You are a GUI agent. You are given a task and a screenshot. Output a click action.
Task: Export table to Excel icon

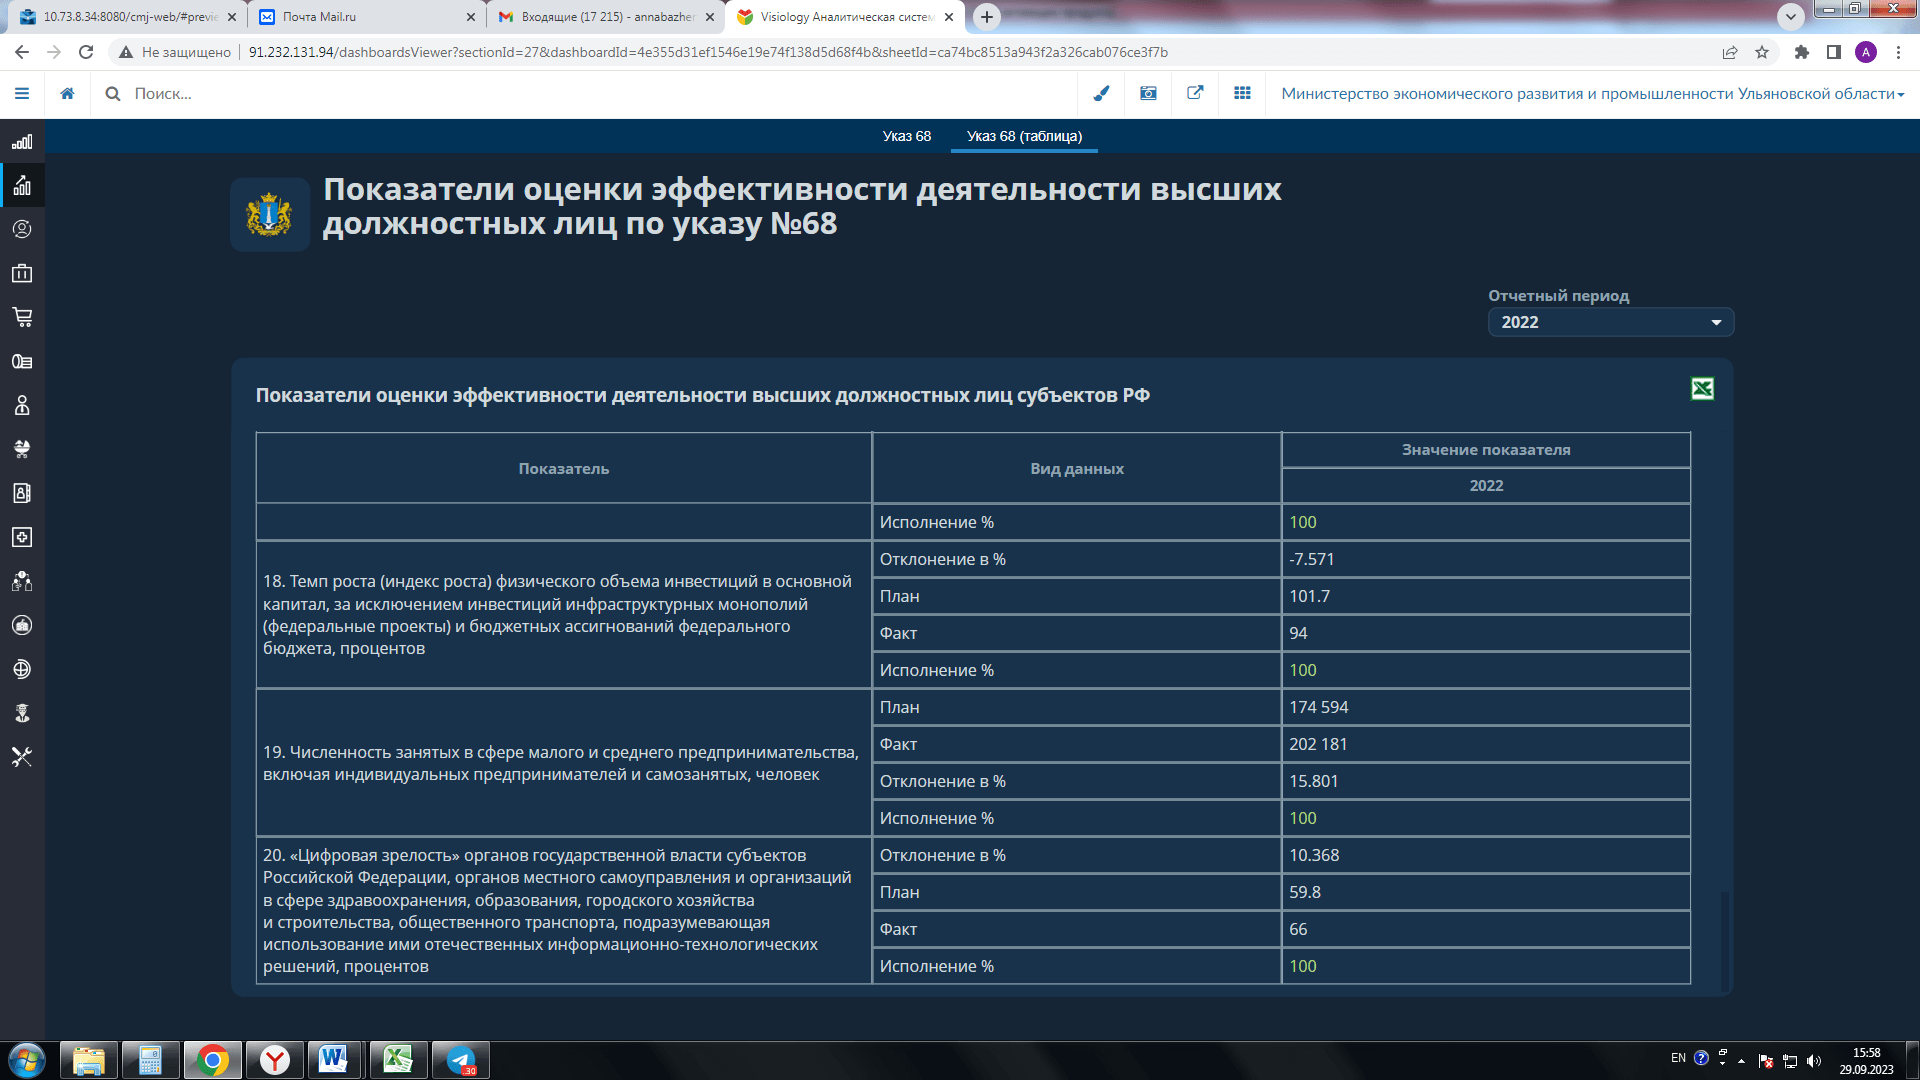point(1702,389)
